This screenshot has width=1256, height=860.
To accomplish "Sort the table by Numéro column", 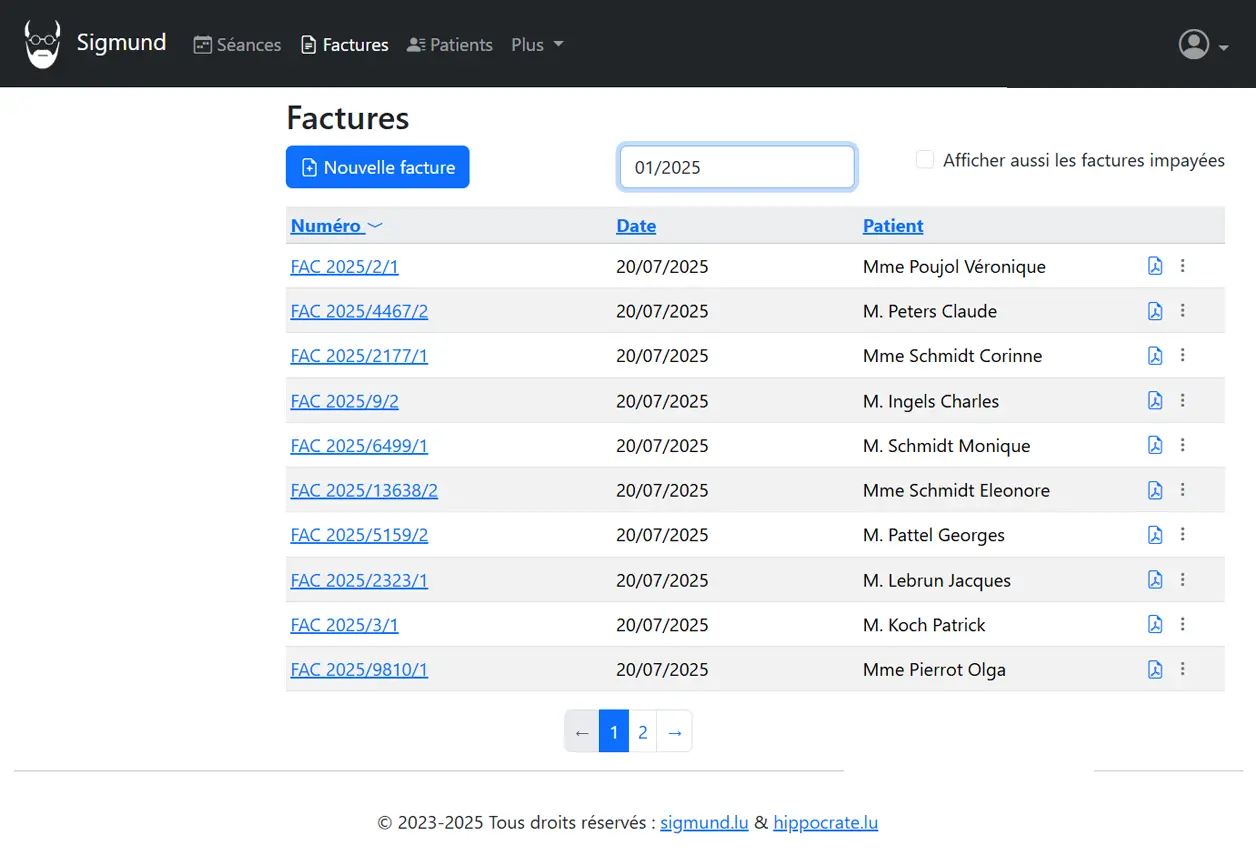I will coord(326,226).
